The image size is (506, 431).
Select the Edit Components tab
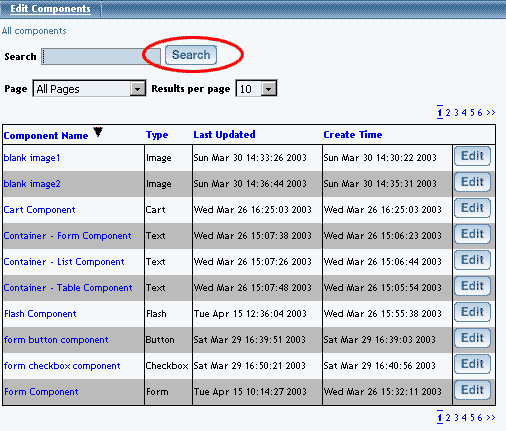tap(50, 9)
